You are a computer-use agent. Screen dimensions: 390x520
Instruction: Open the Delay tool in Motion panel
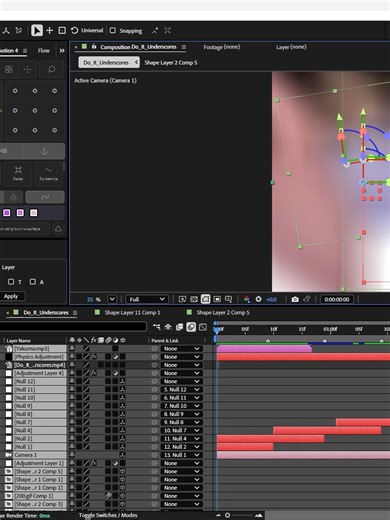click(18, 173)
